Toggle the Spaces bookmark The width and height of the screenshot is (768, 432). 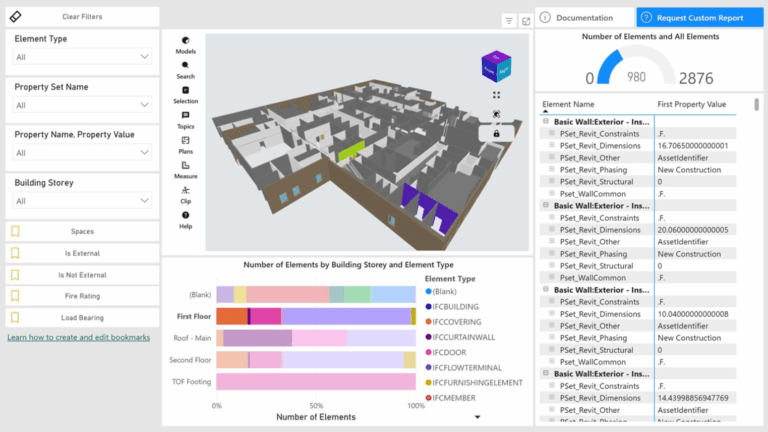pyautogui.click(x=82, y=231)
